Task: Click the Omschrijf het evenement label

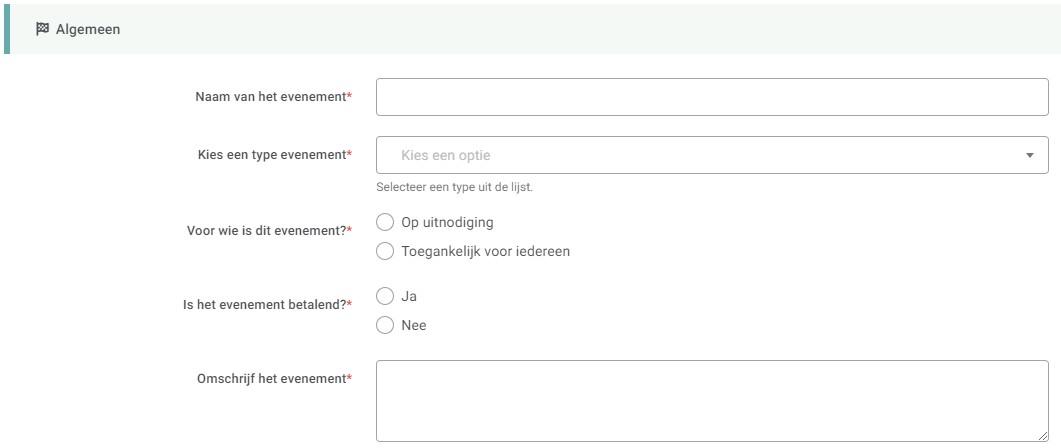Action: [270, 379]
